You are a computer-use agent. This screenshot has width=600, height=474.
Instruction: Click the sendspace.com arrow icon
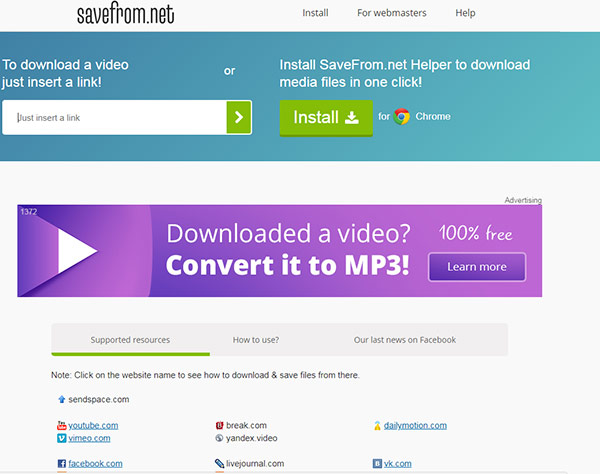click(x=62, y=399)
